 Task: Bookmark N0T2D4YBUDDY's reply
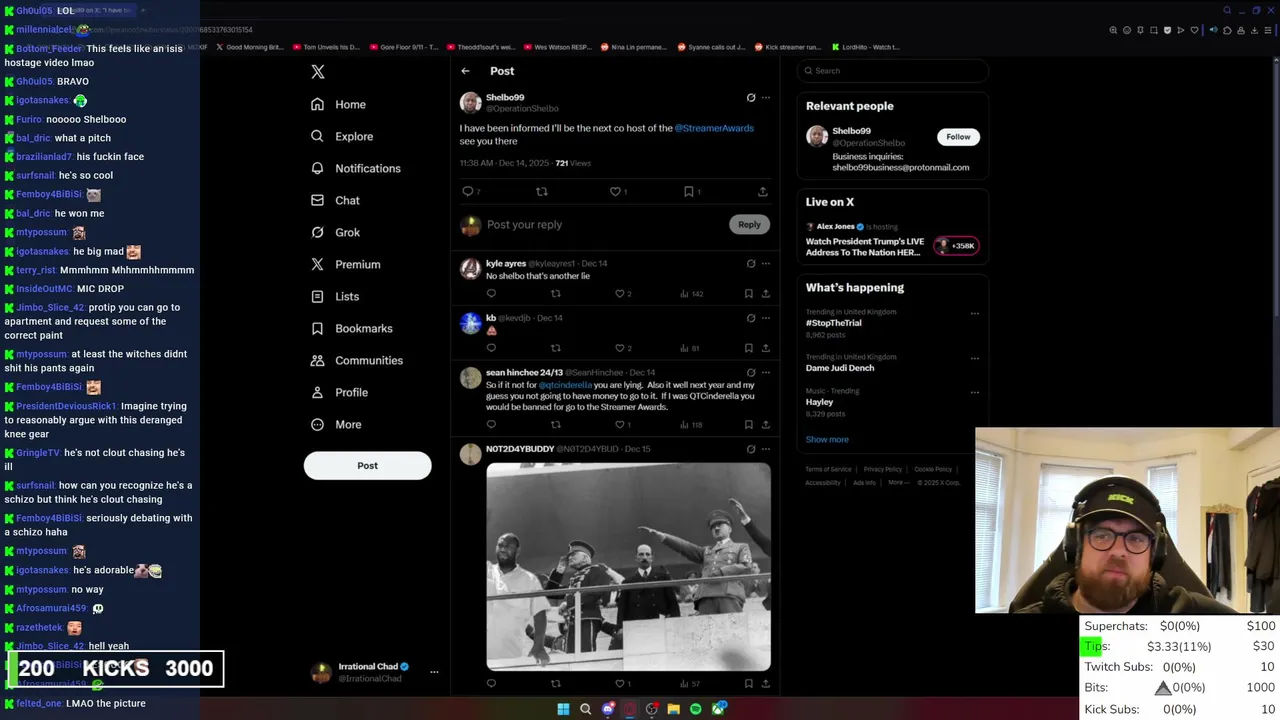click(x=748, y=684)
